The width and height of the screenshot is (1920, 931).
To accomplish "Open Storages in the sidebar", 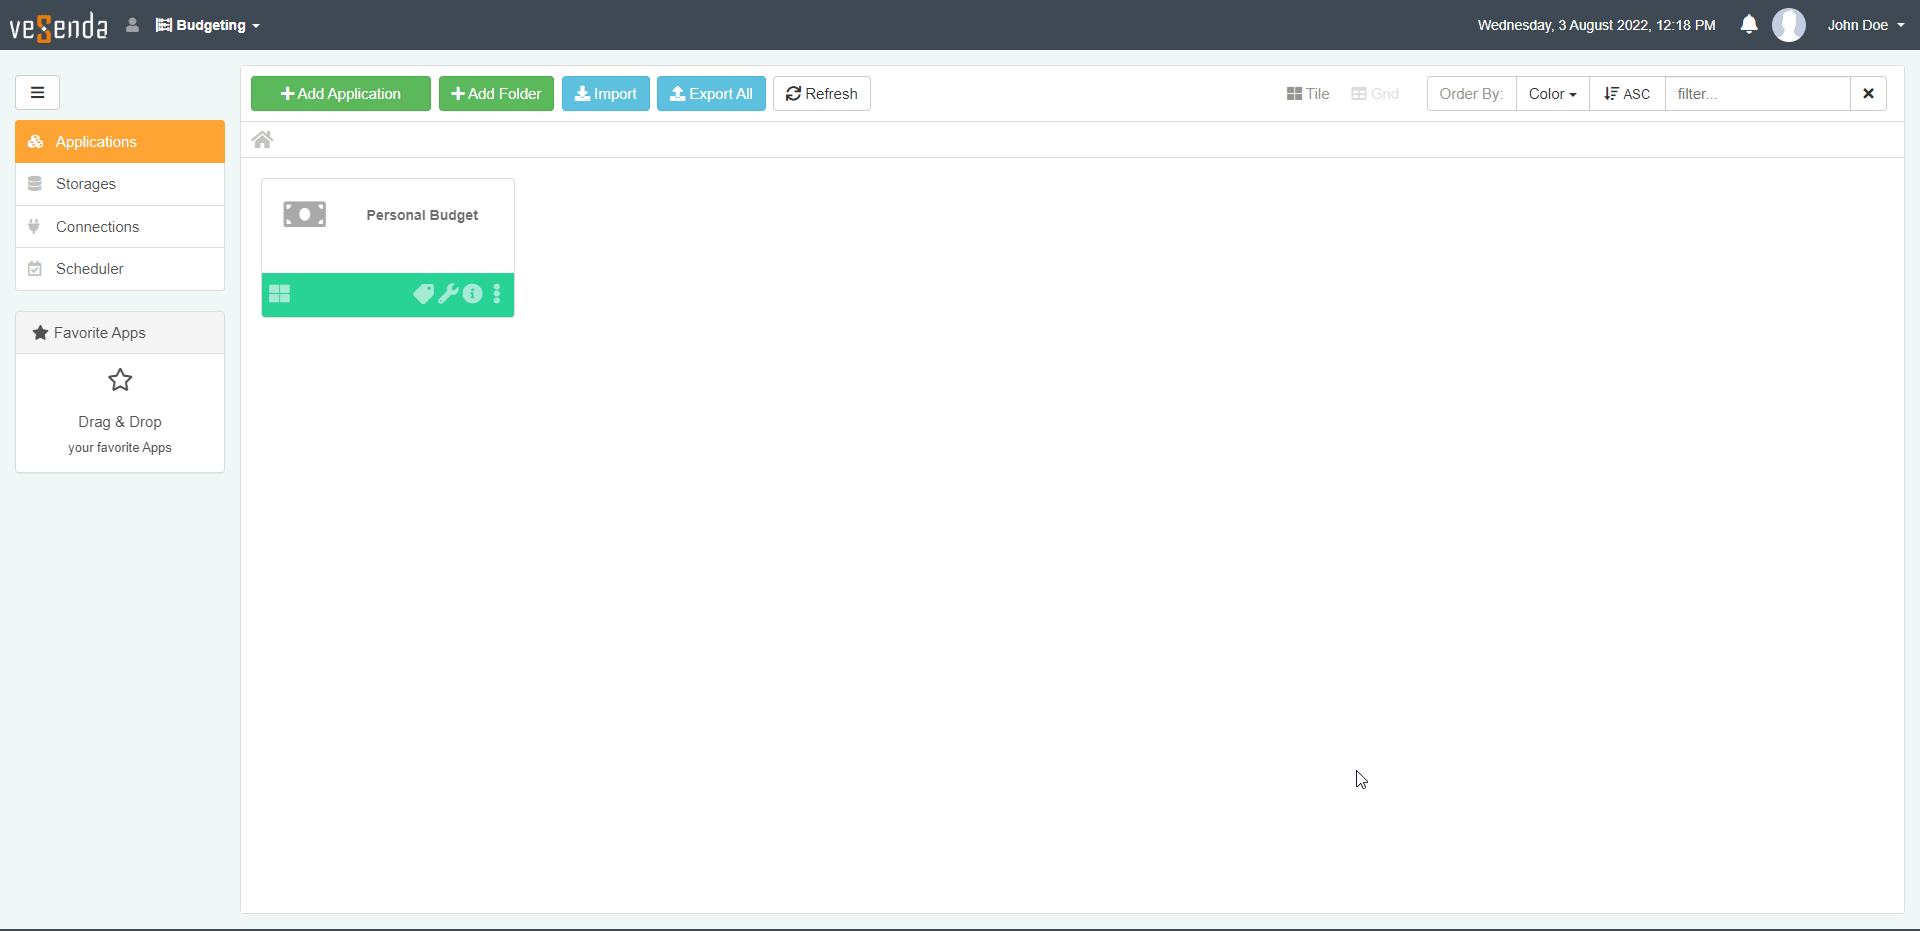I will click(x=86, y=184).
